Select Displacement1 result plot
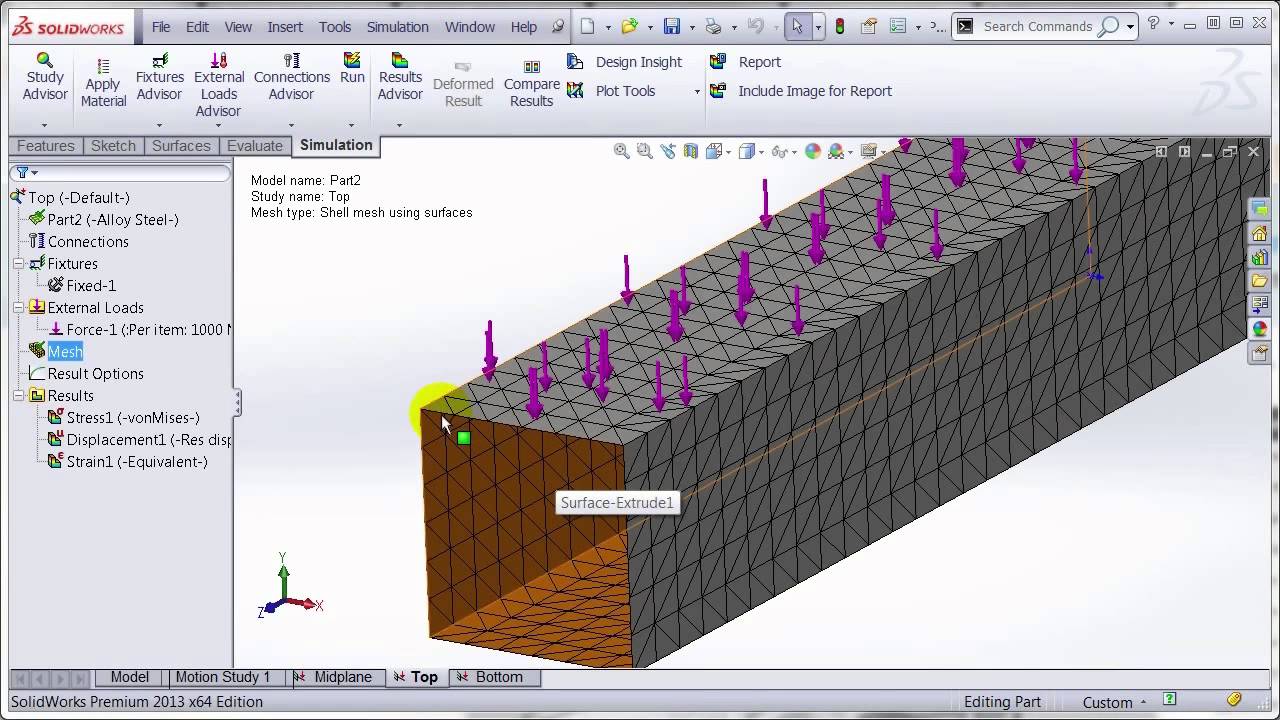The width and height of the screenshot is (1280, 720). (x=140, y=440)
